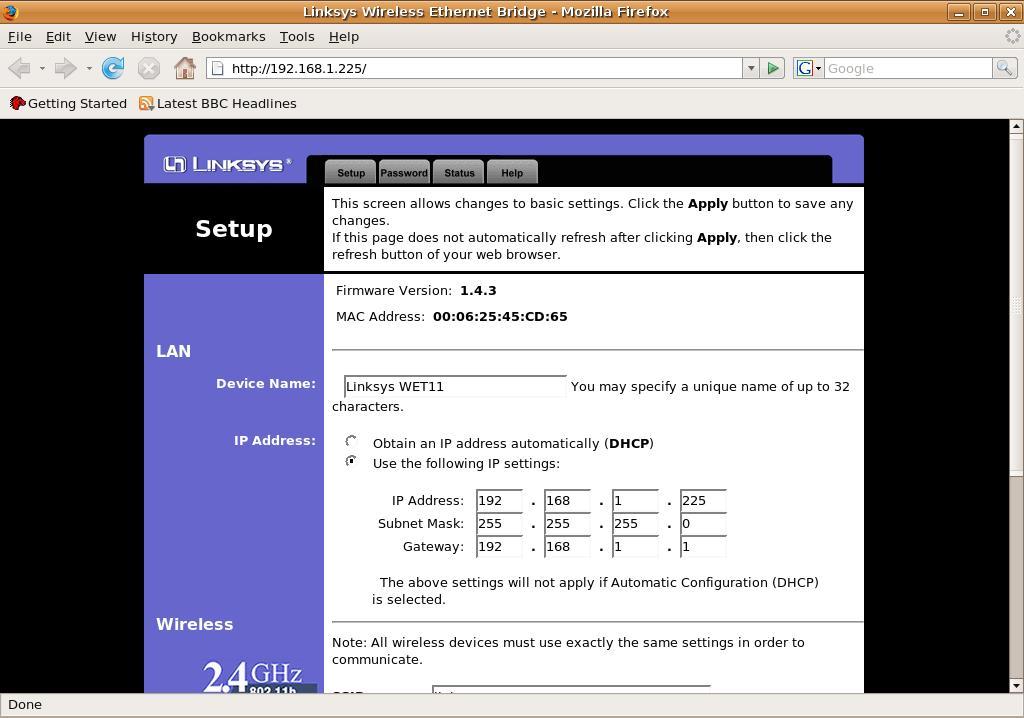Click the Gateway first octet field
1024x718 pixels.
coord(500,546)
